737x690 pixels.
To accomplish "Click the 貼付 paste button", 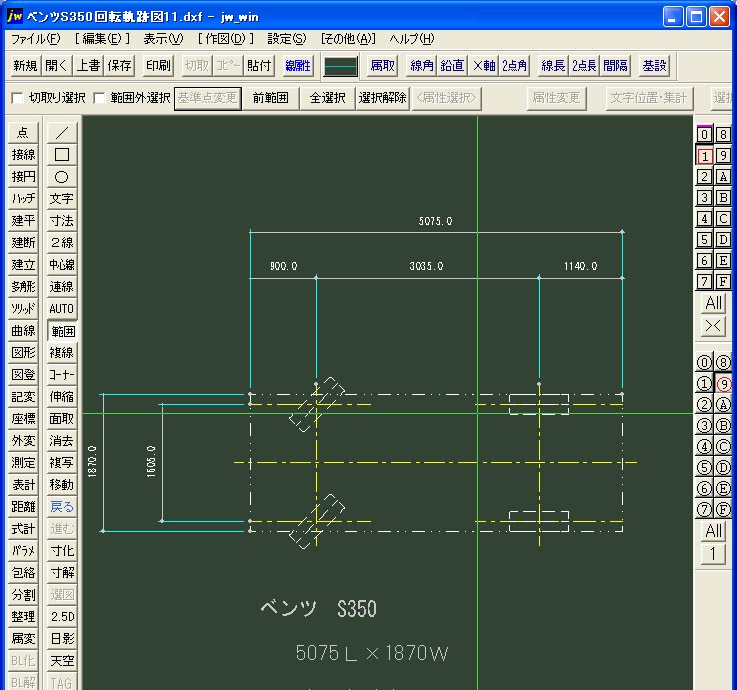I will (x=259, y=66).
